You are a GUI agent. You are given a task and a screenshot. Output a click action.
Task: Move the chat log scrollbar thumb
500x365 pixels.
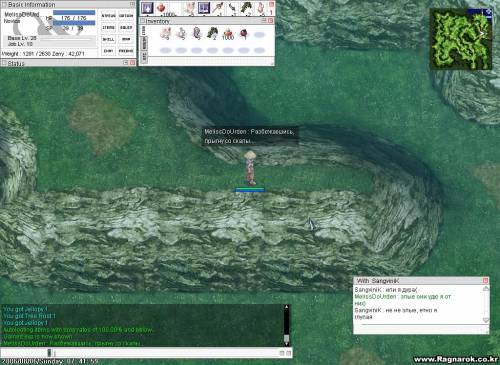click(x=286, y=338)
